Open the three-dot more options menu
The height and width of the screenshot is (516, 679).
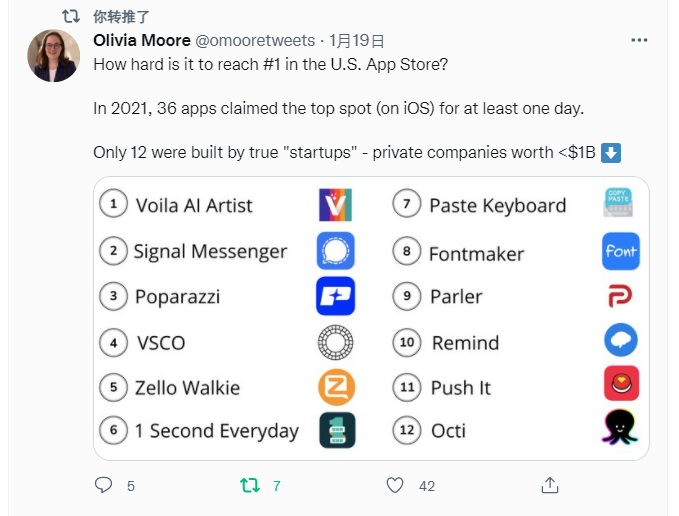point(639,40)
